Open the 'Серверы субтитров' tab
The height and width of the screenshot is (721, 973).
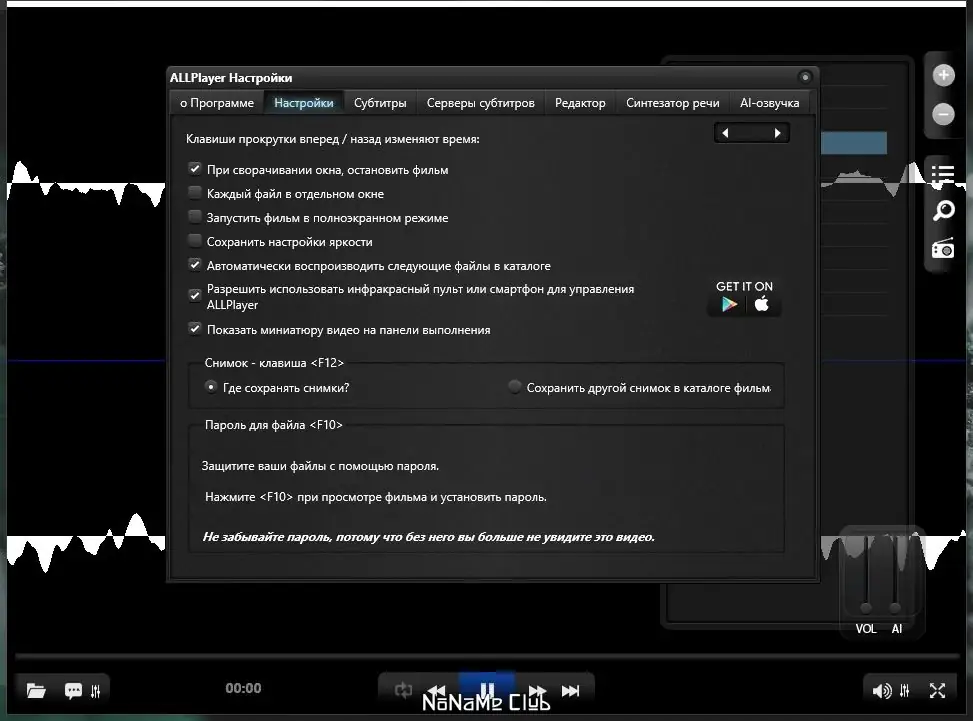(480, 103)
